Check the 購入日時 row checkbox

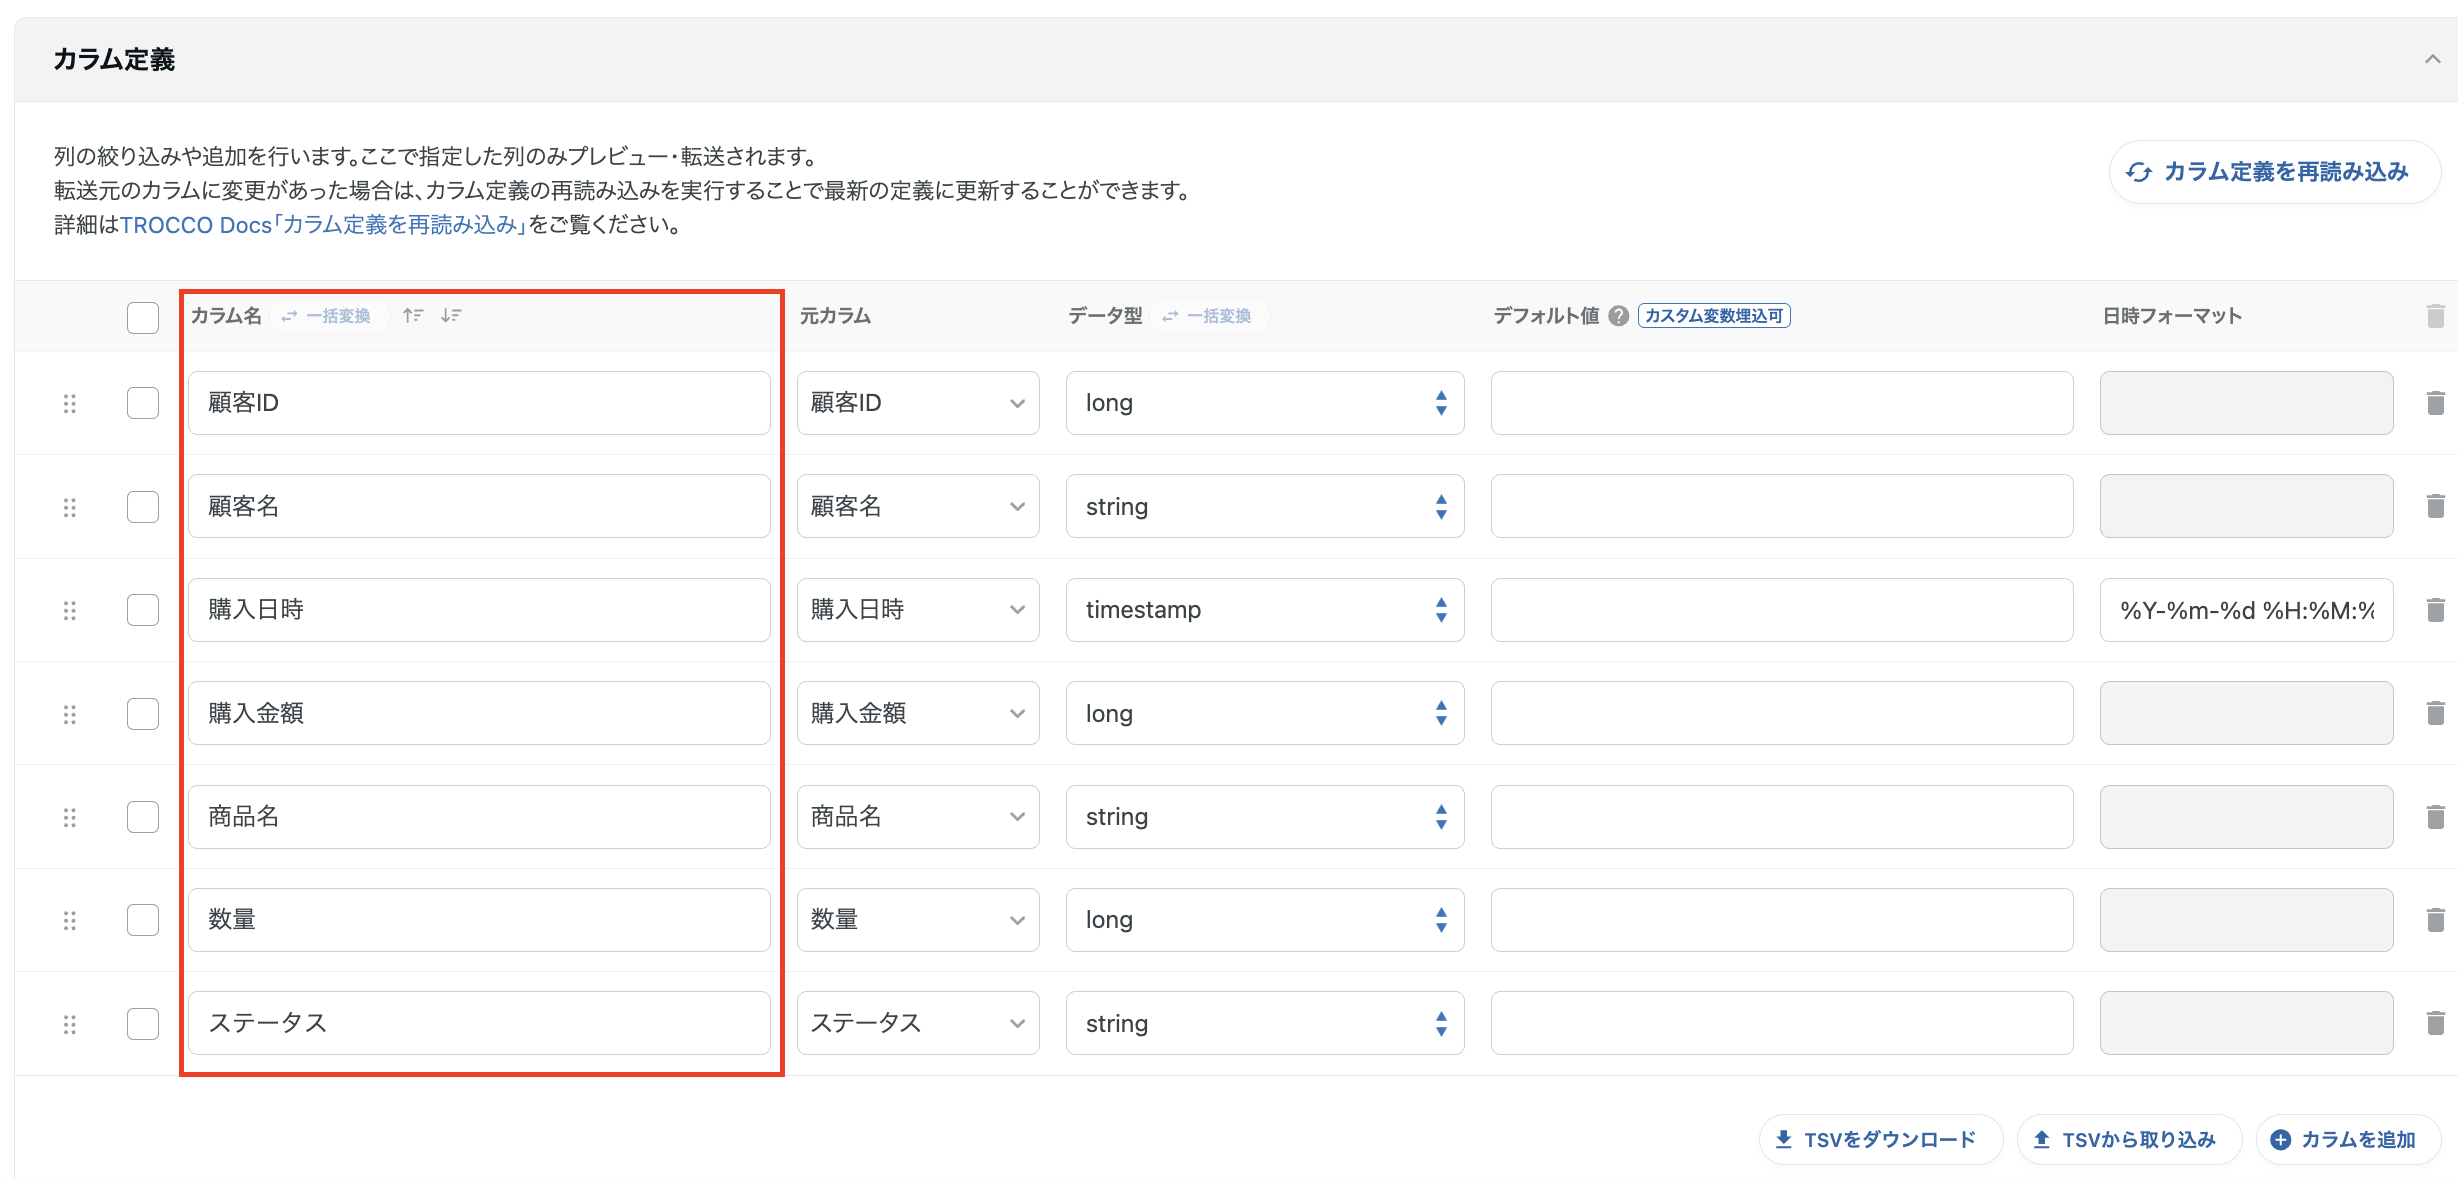[x=143, y=610]
